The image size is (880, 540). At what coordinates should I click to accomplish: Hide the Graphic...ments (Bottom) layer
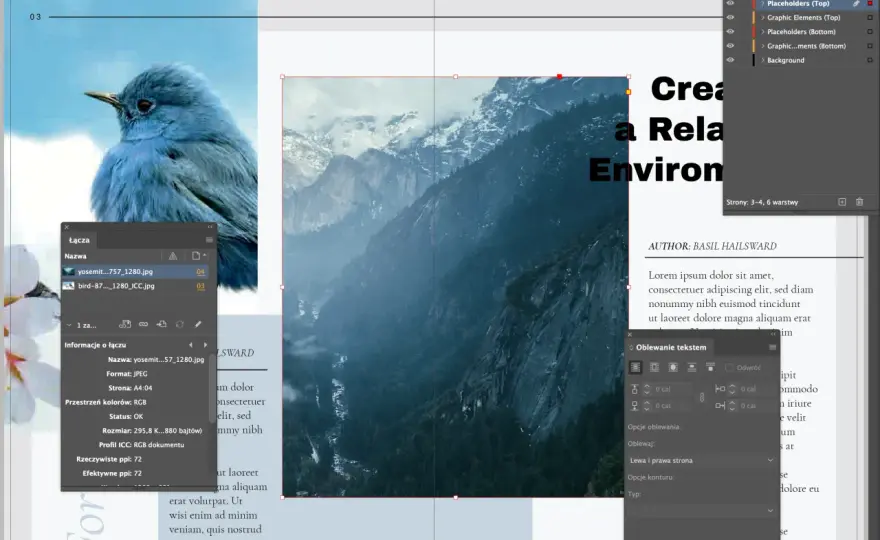click(x=730, y=46)
